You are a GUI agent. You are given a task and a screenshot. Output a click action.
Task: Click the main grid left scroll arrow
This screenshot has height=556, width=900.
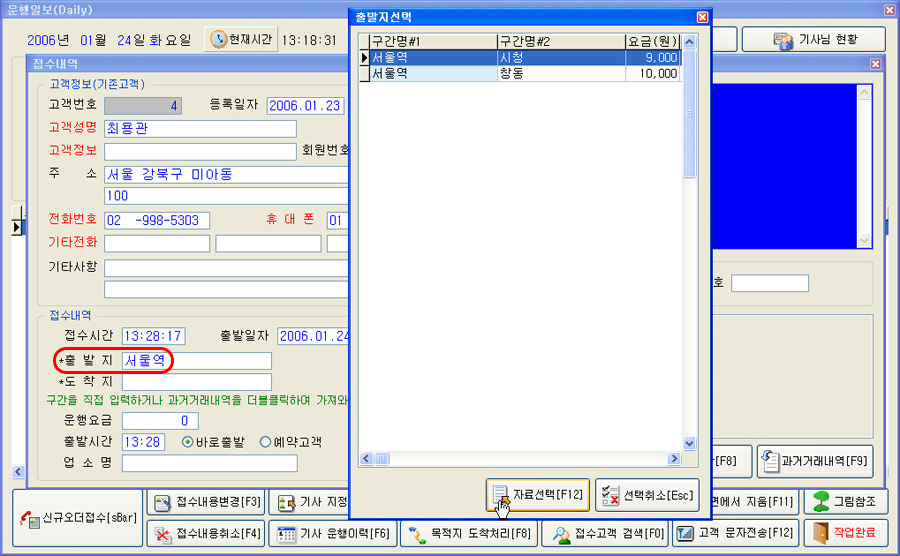(18, 472)
